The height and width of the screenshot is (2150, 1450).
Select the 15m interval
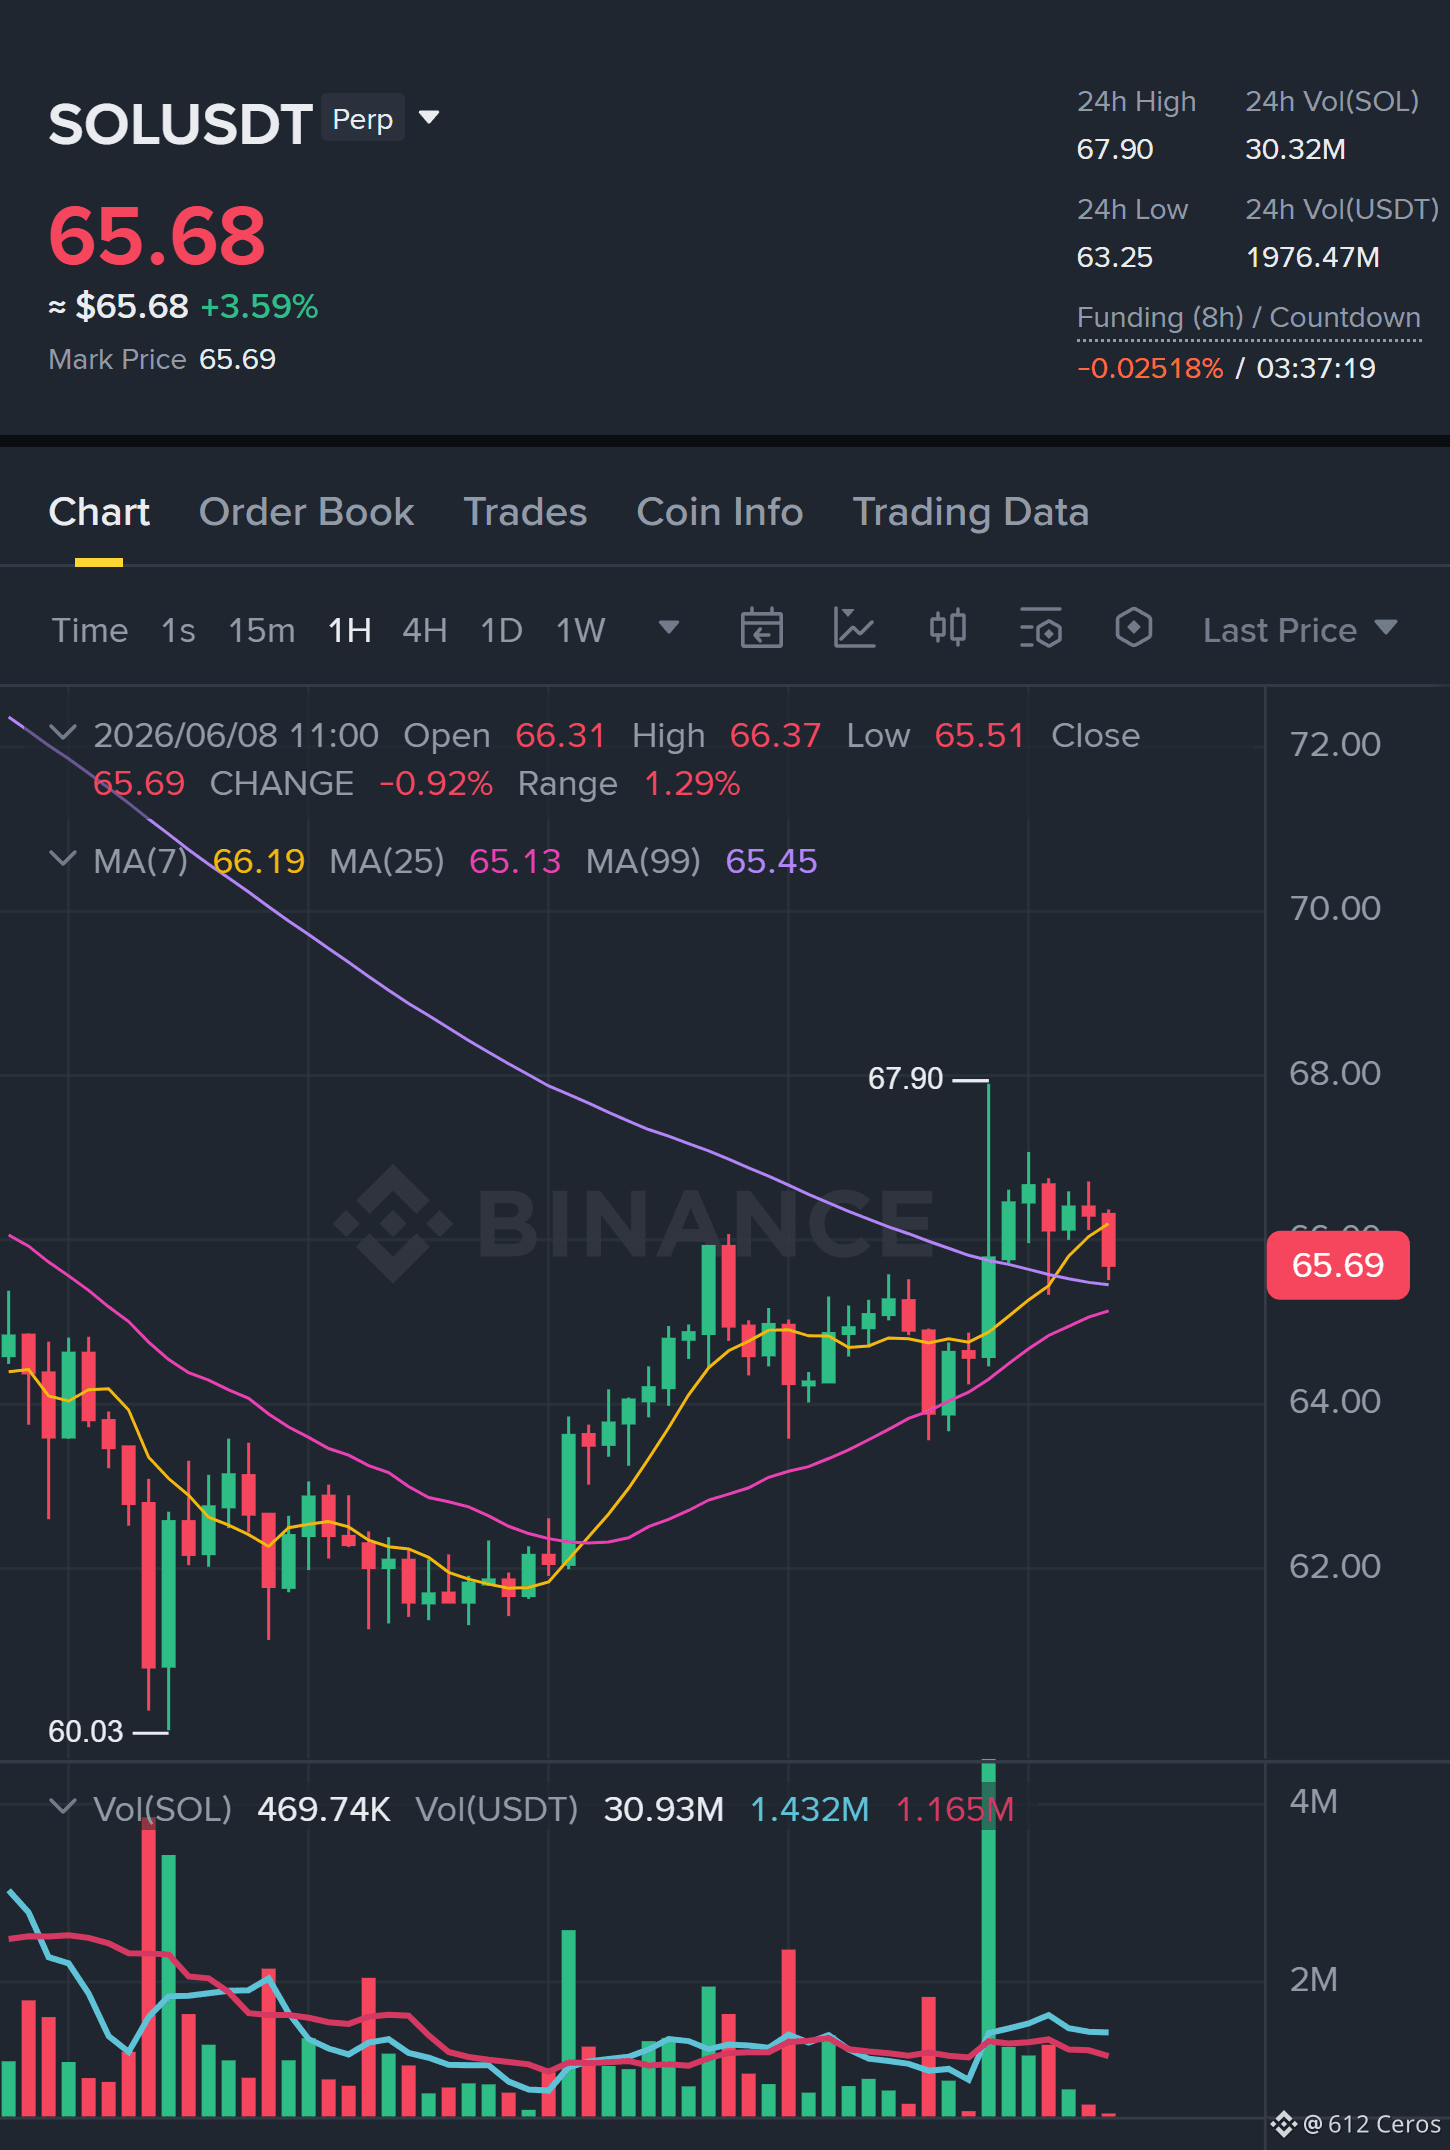pos(262,630)
